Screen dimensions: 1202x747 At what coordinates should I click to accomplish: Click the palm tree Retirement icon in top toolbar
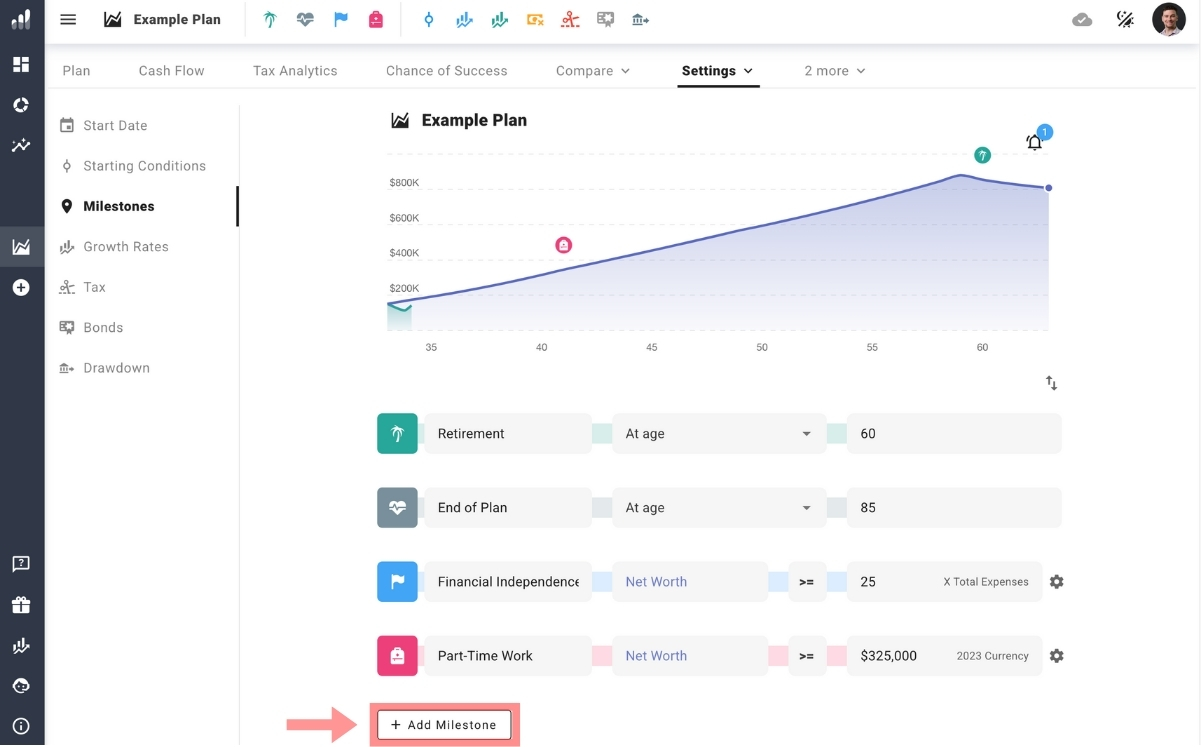tap(270, 20)
